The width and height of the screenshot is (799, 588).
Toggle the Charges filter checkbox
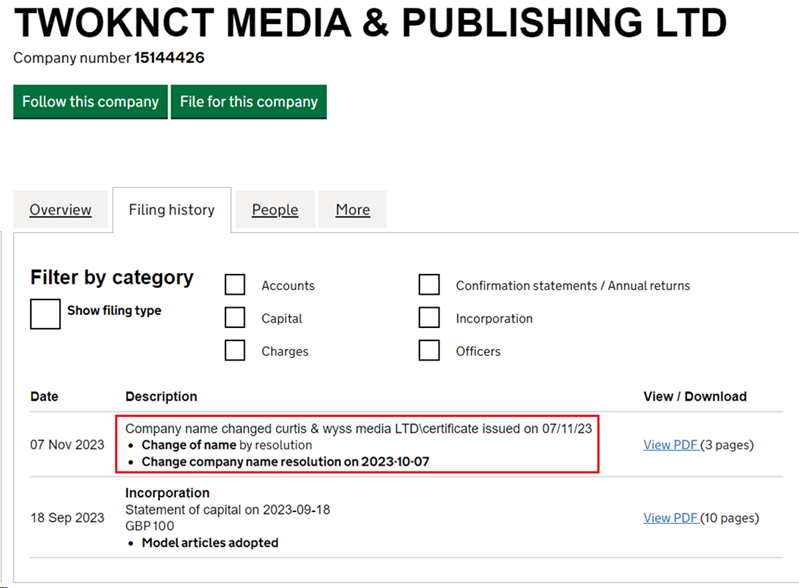click(x=235, y=351)
